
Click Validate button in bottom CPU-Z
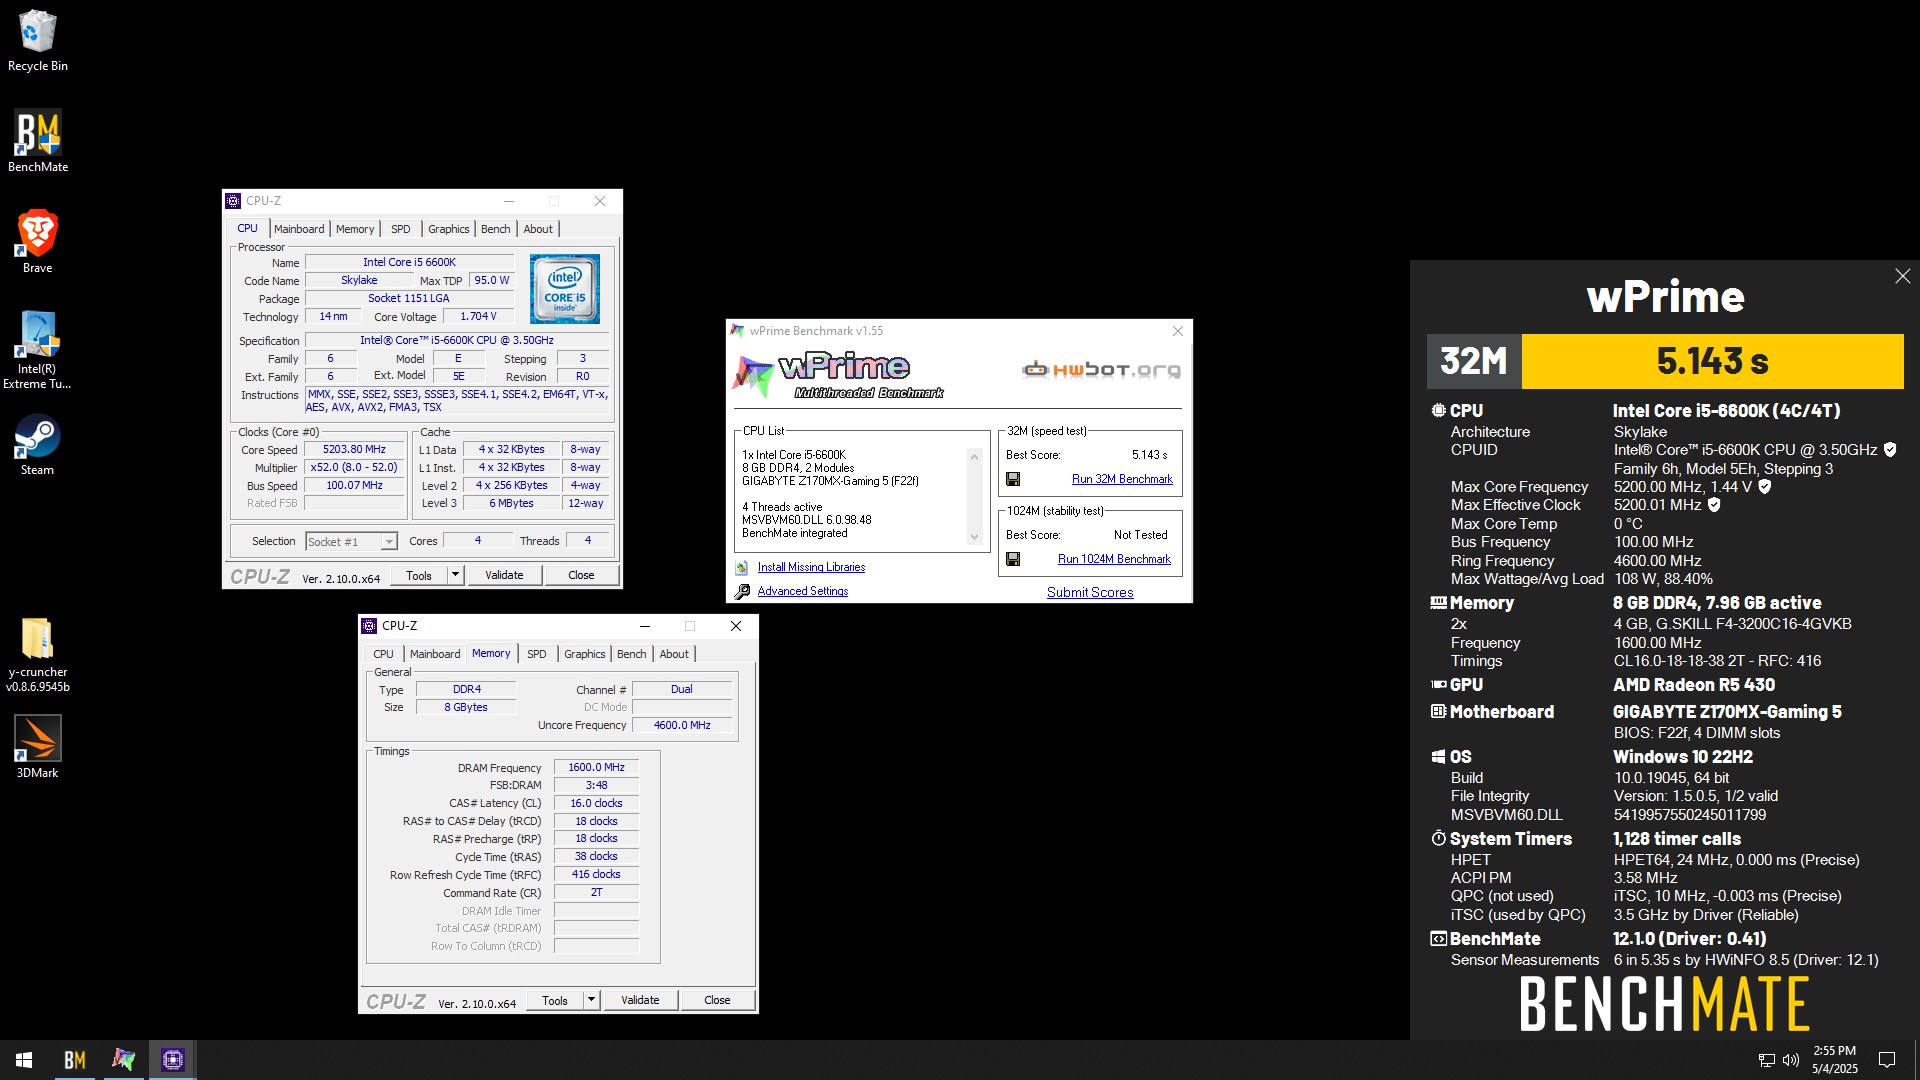(x=640, y=1000)
